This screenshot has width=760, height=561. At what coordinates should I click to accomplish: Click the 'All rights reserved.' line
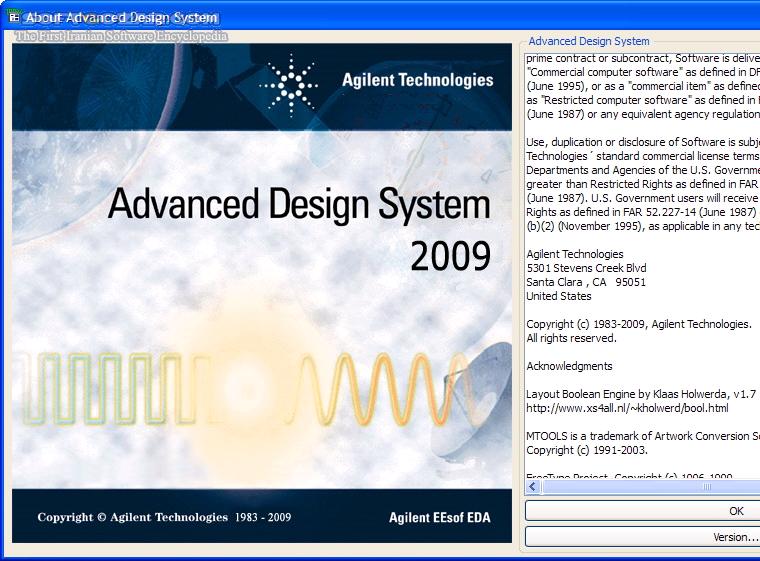571,338
